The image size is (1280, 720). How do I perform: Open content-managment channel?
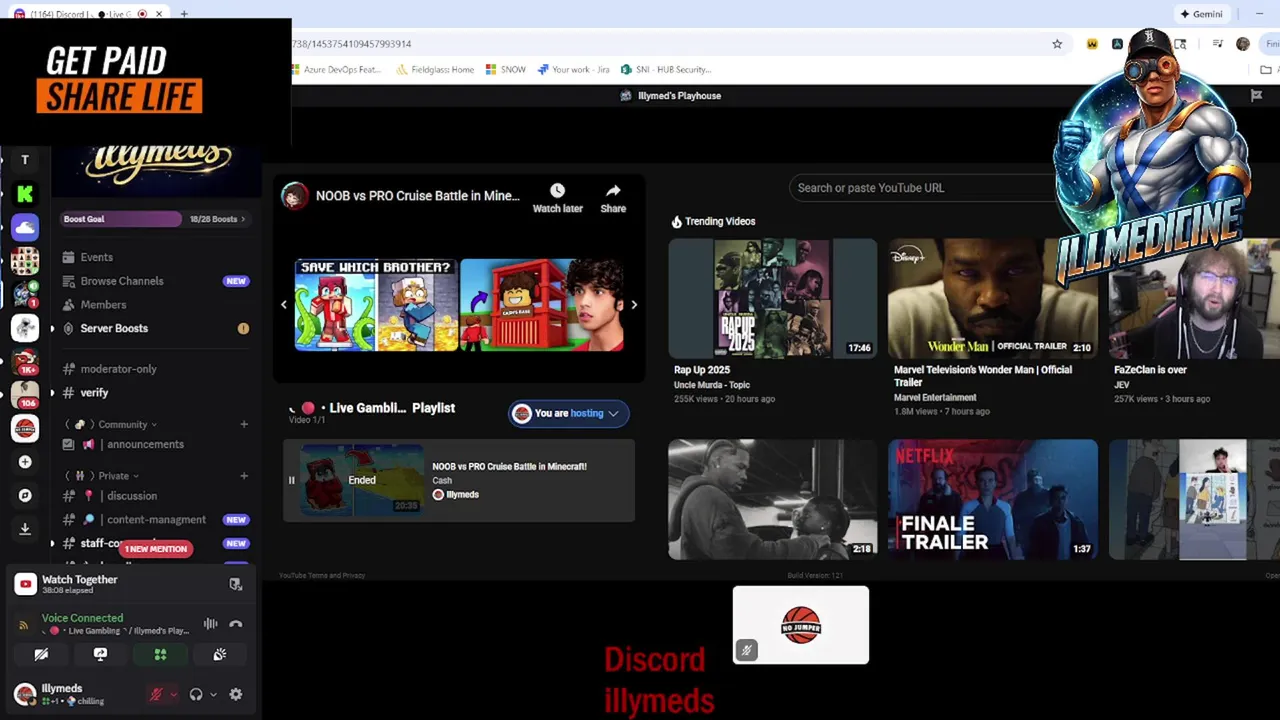point(155,520)
